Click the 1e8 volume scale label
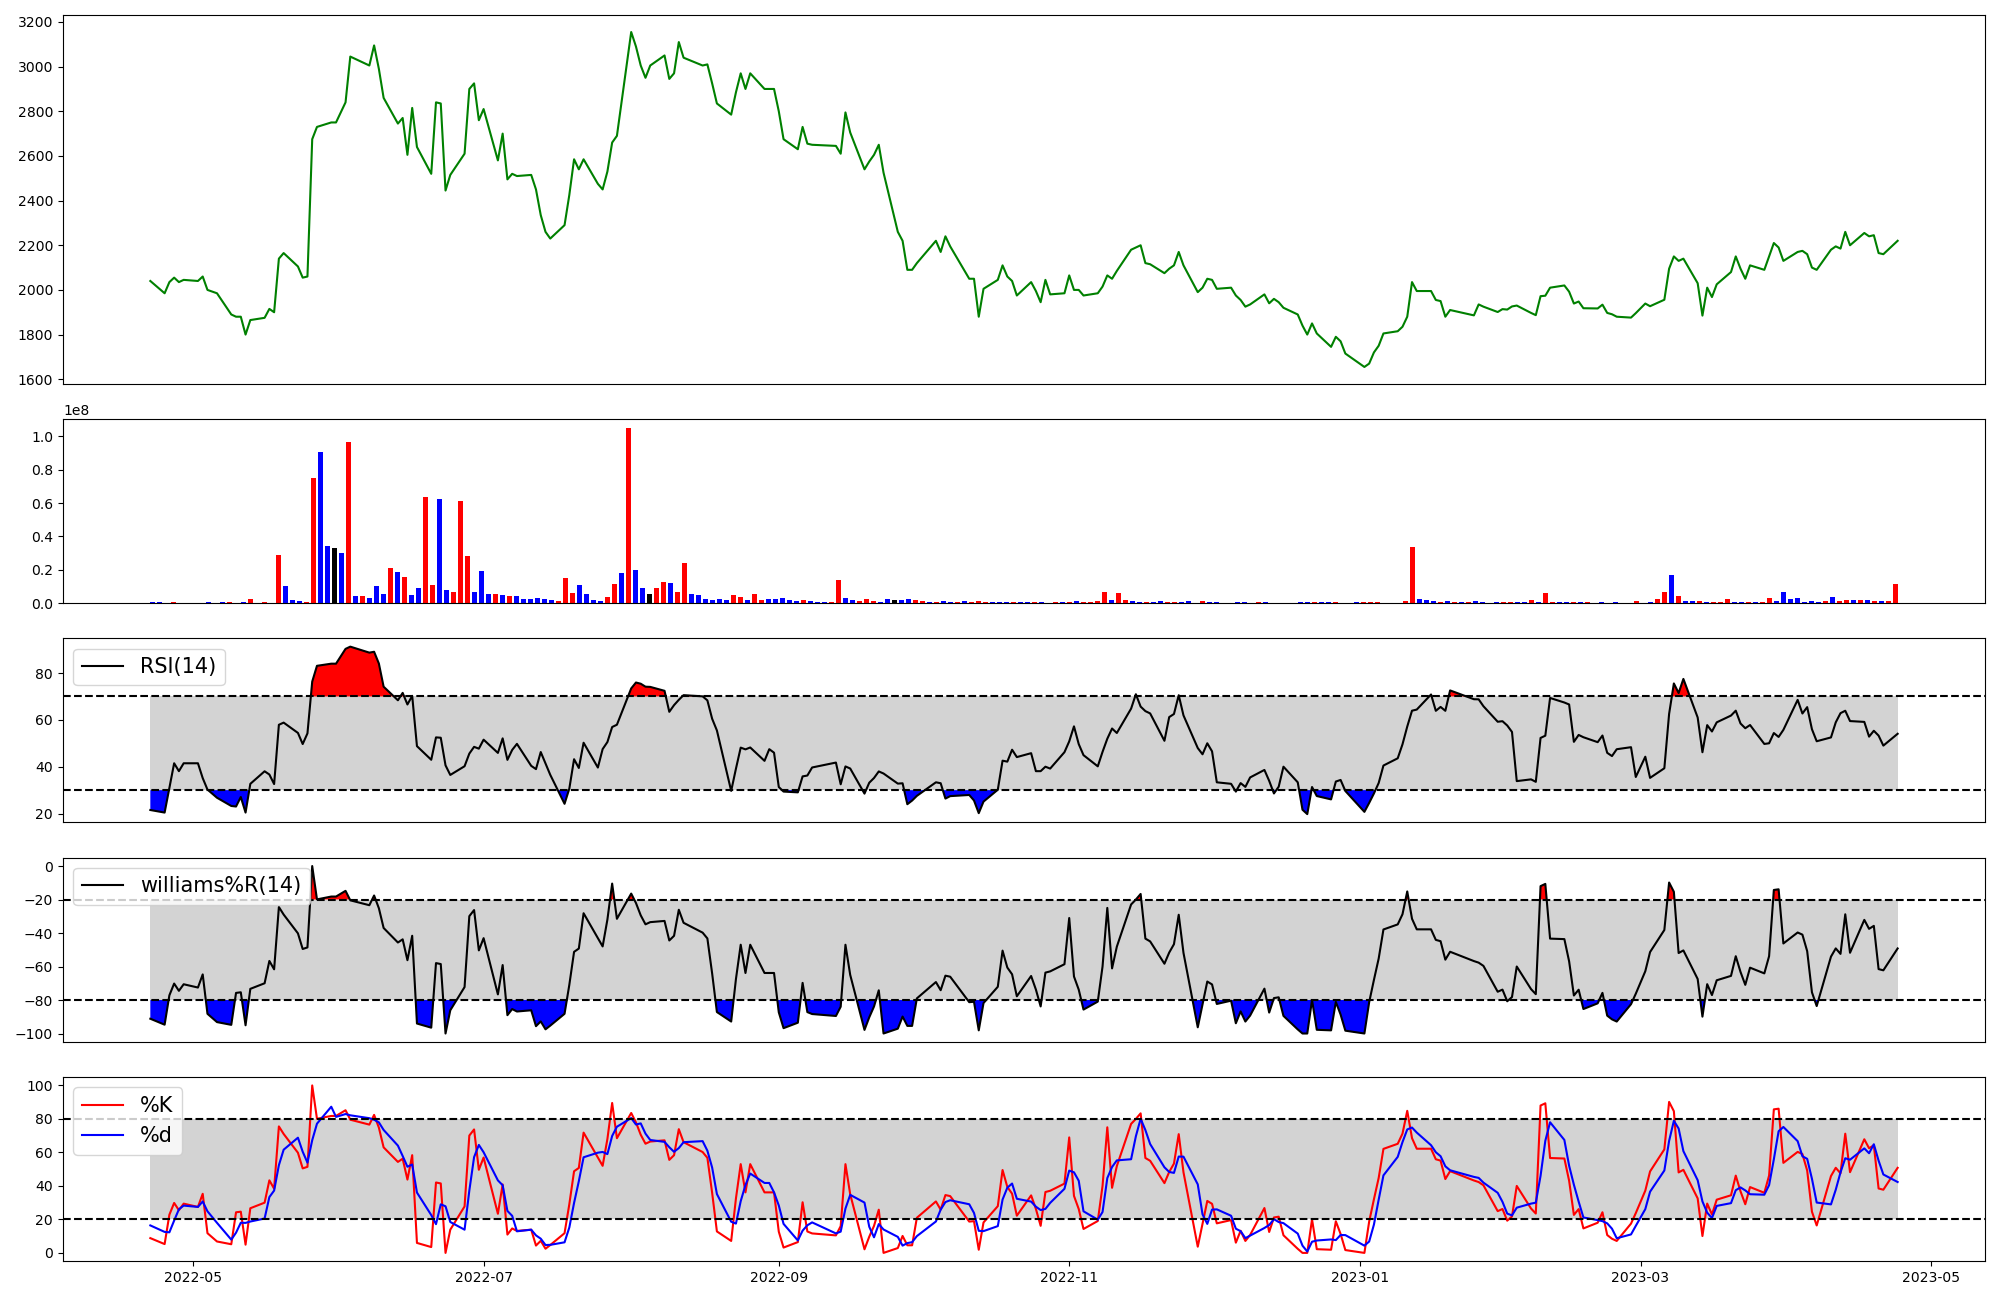Screen dimensions: 2000x1300 tap(76, 410)
